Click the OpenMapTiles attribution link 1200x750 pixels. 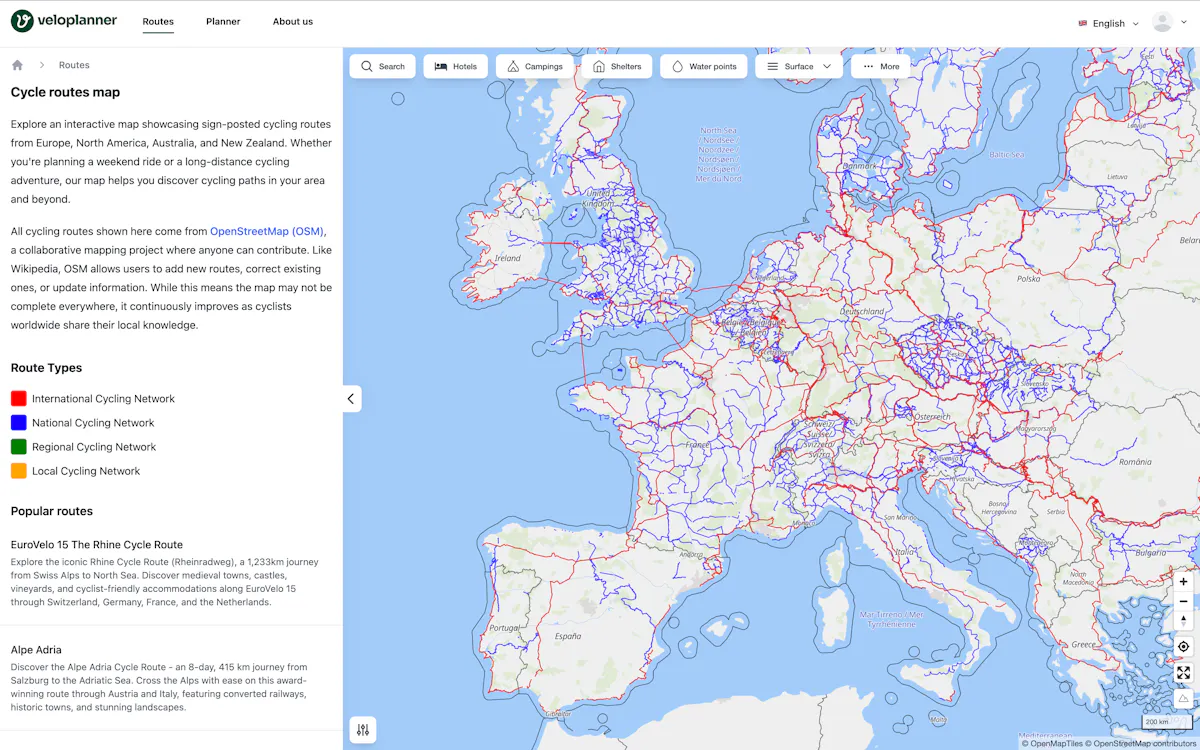coord(1051,743)
